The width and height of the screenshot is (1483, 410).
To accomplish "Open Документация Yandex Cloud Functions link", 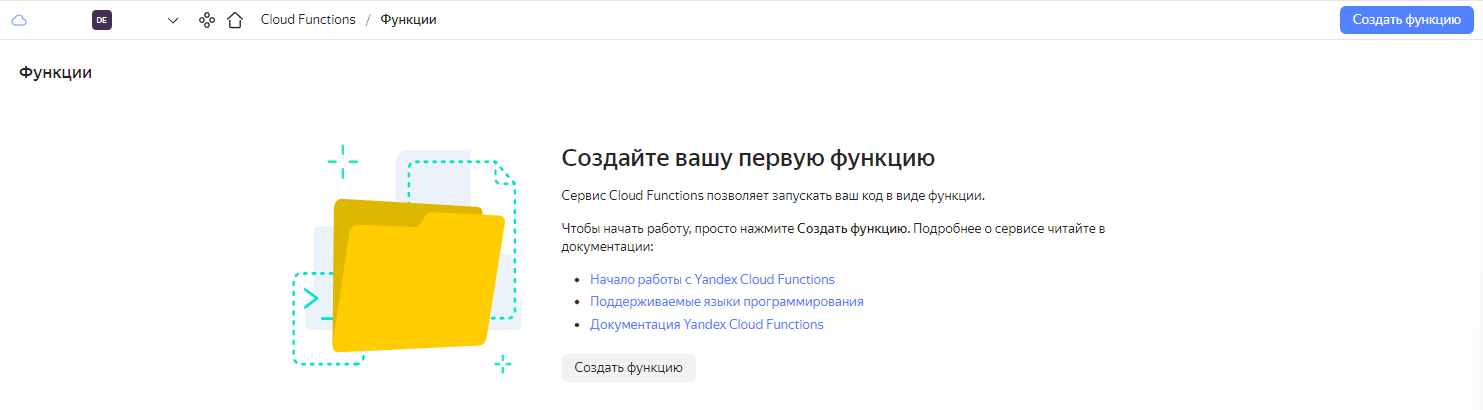I will point(706,324).
